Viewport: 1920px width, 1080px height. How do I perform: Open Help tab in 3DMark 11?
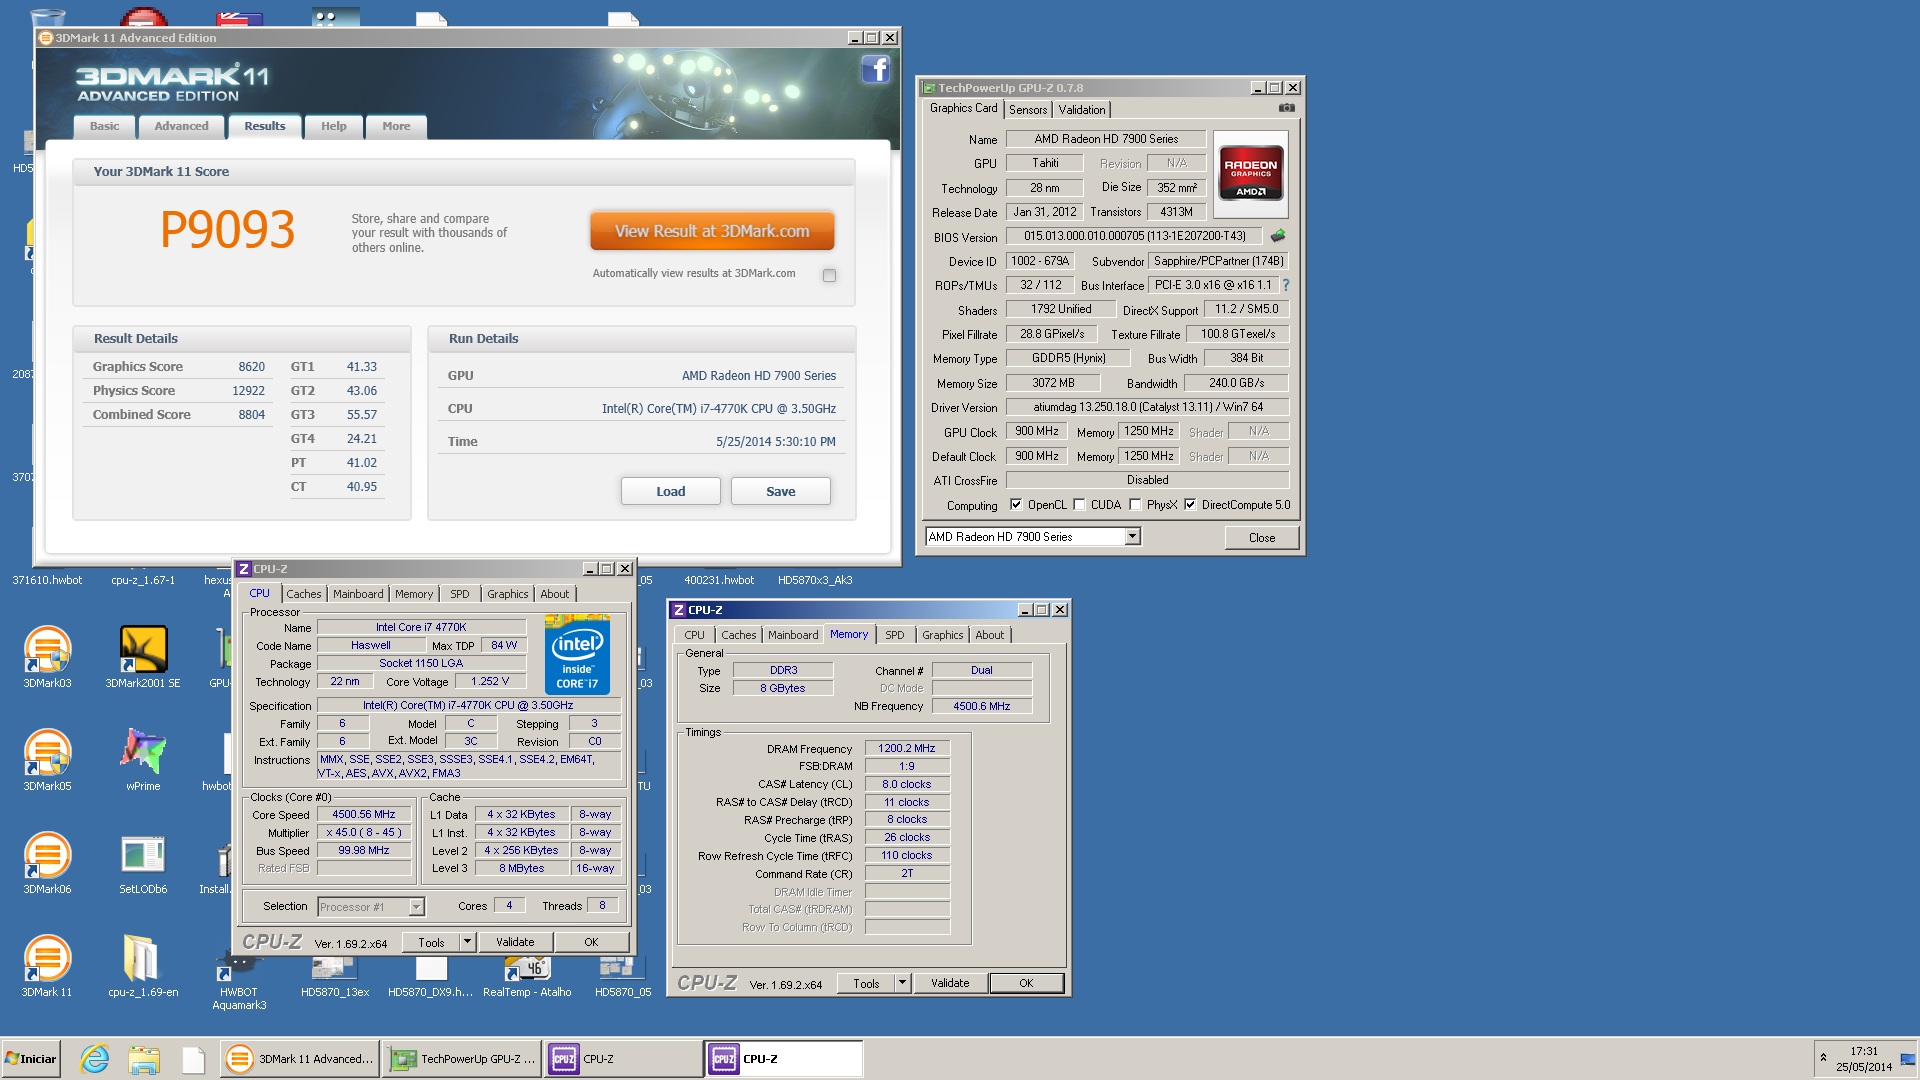click(333, 126)
